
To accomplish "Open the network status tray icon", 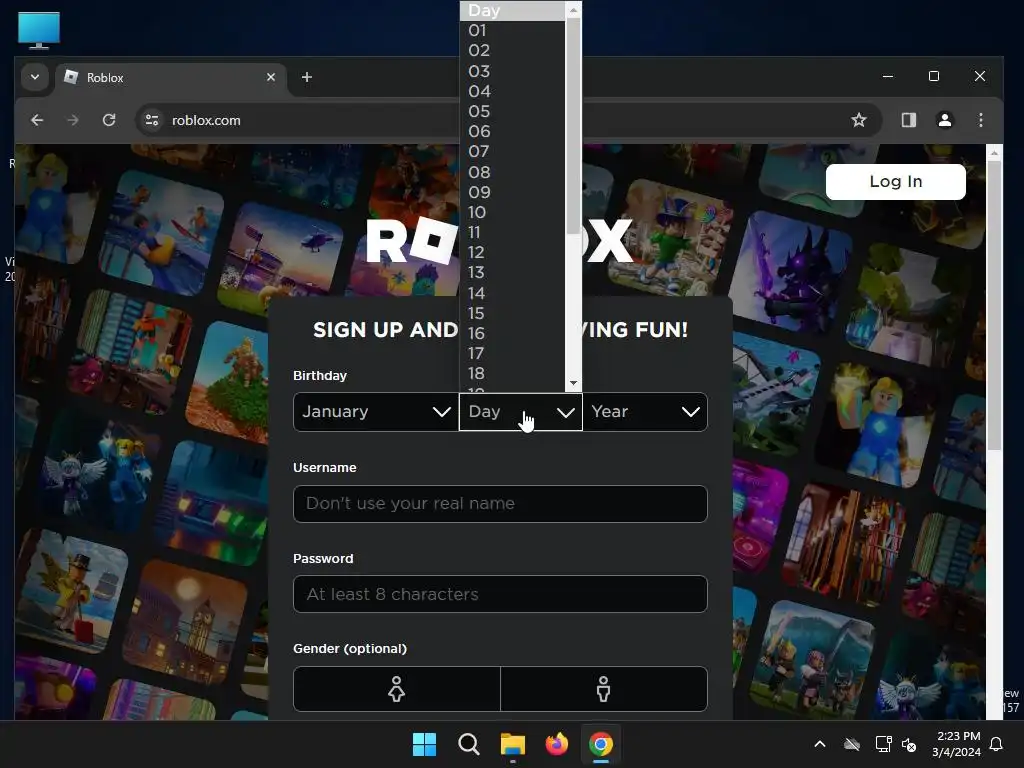I will tap(883, 744).
